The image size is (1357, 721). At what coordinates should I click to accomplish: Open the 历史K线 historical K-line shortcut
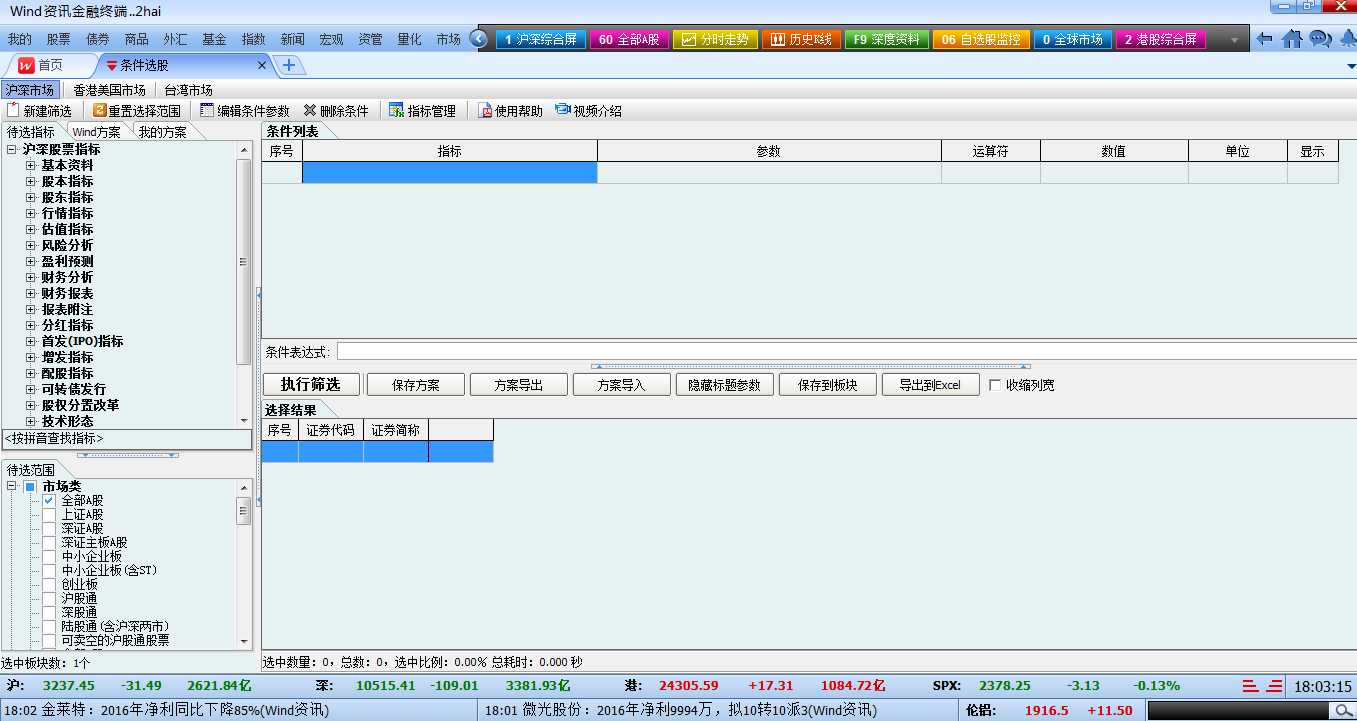point(802,40)
